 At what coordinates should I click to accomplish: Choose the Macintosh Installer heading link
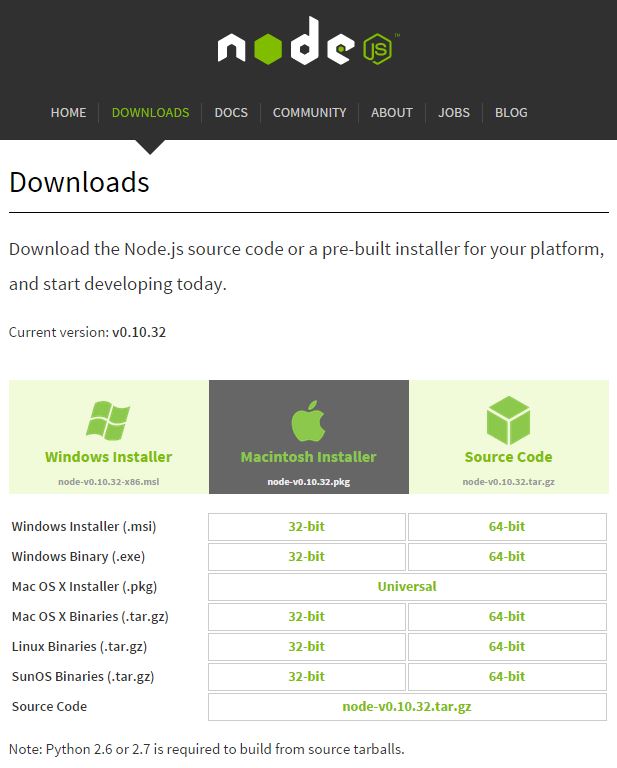click(x=308, y=456)
